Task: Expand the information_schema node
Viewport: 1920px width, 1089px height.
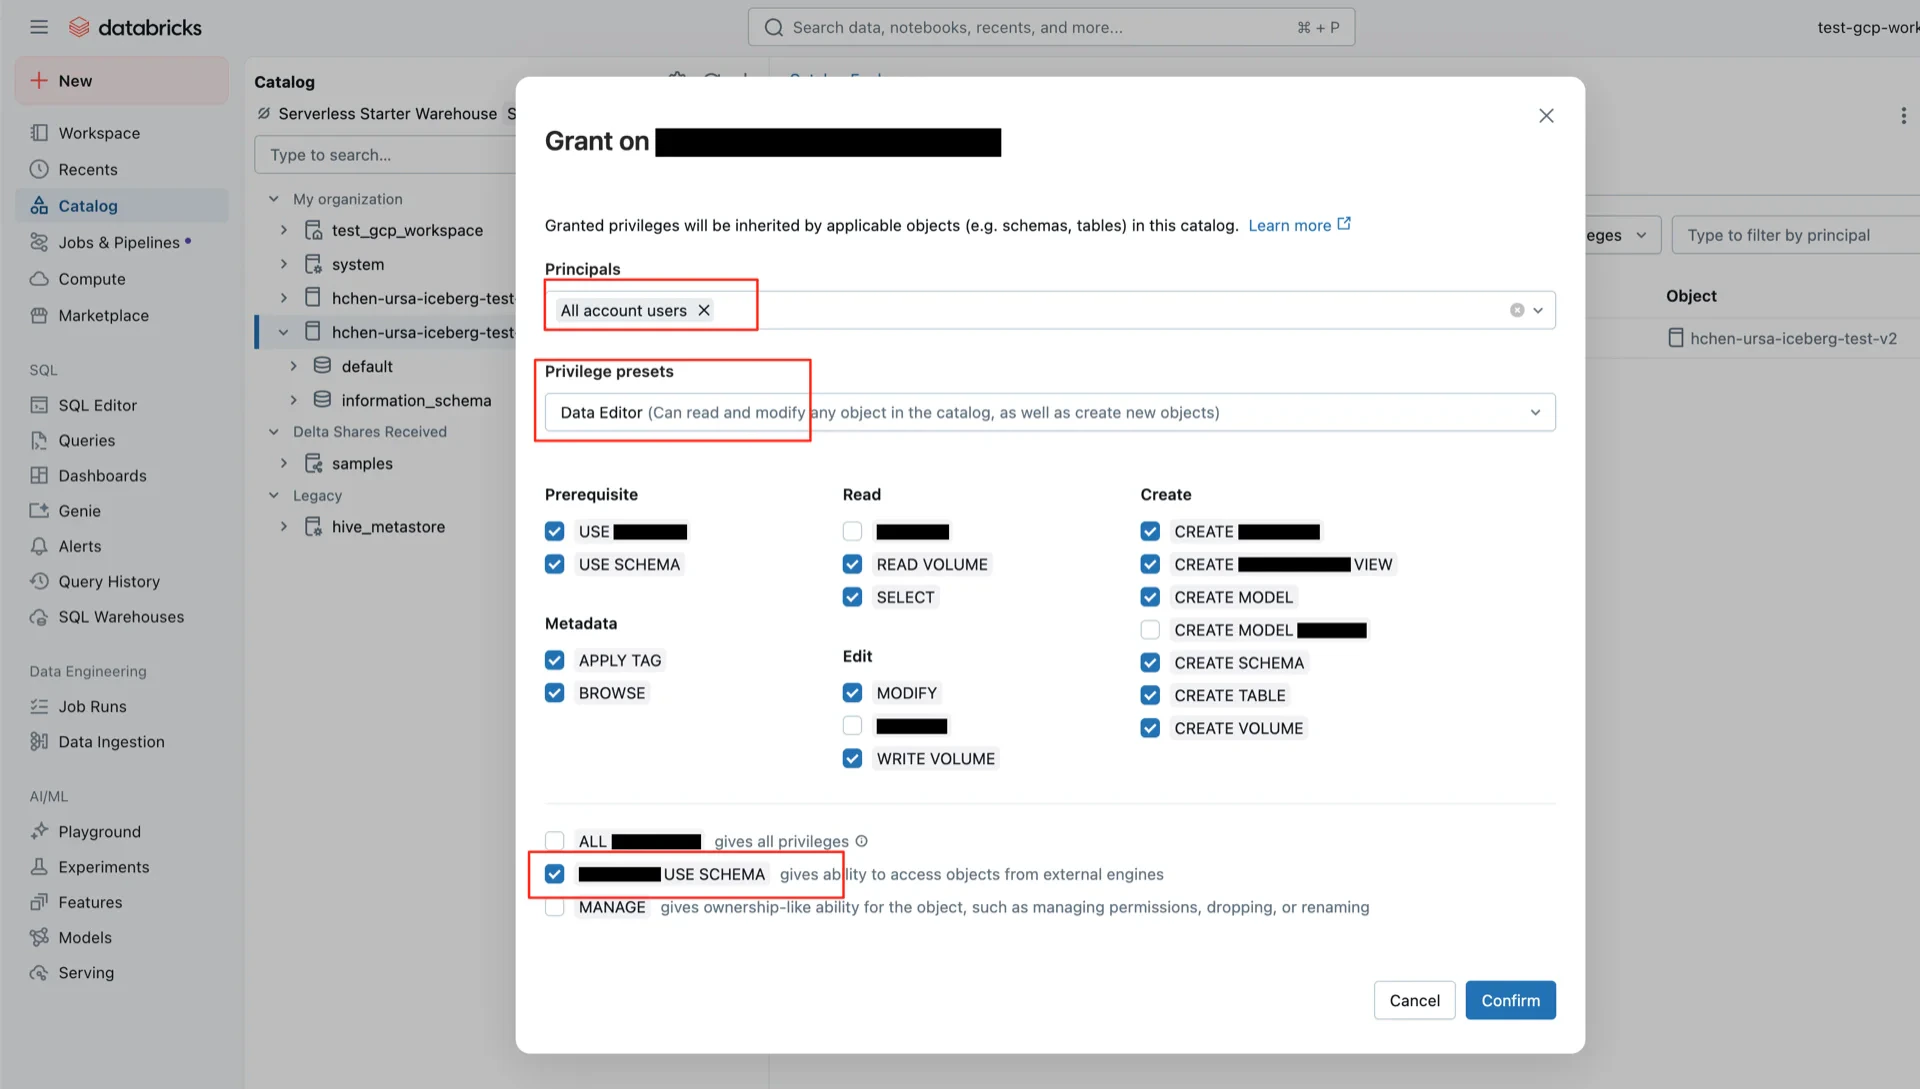Action: point(293,400)
